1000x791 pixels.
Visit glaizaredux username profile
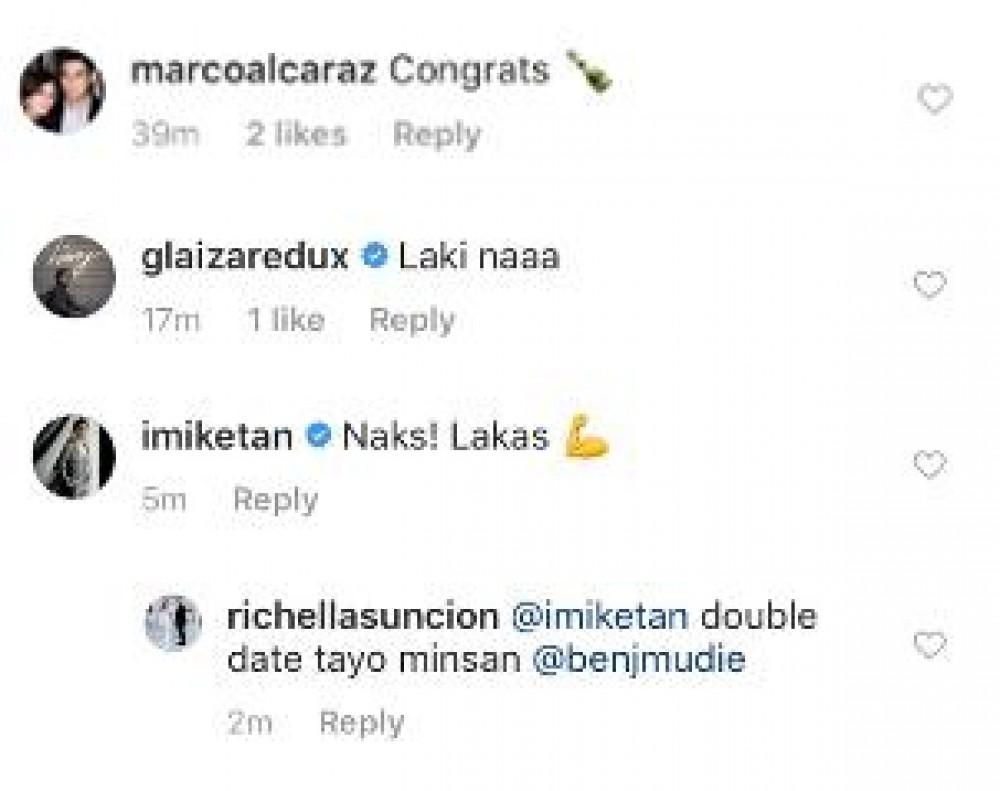(x=245, y=257)
